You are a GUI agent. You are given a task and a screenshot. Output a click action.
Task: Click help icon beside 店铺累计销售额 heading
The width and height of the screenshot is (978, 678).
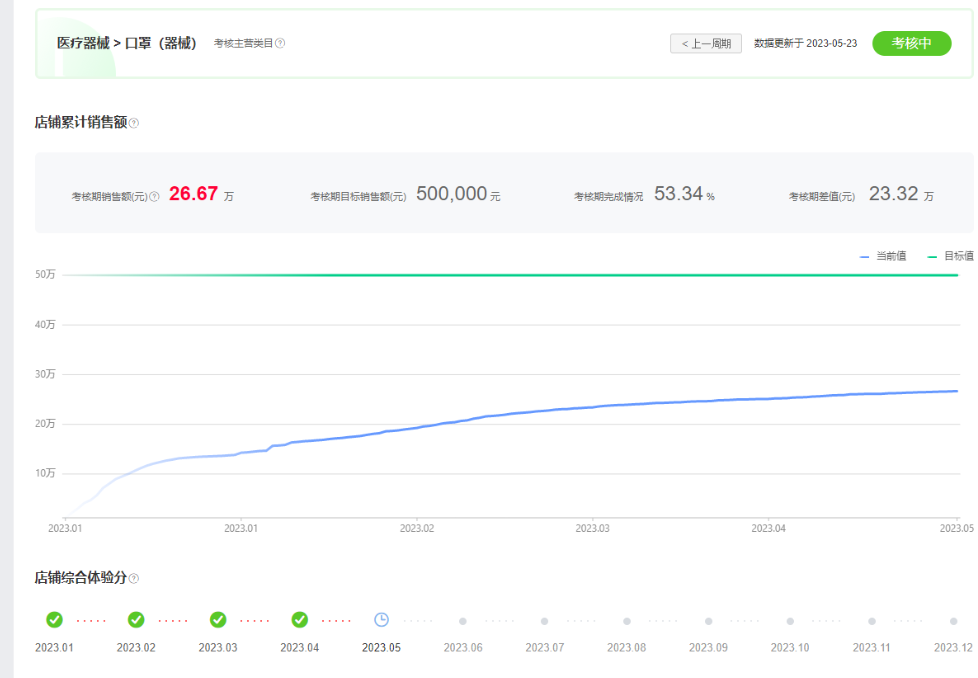click(x=133, y=123)
